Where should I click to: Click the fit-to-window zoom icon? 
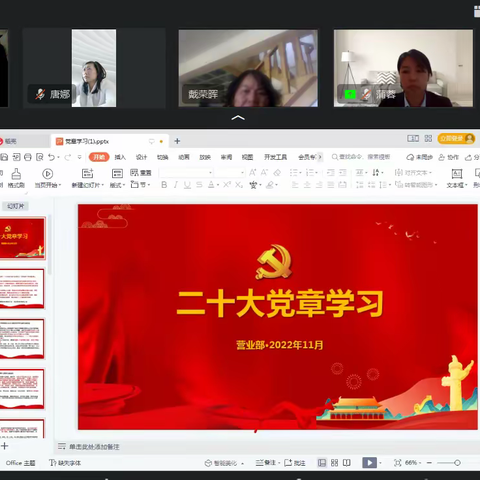[x=397, y=463]
